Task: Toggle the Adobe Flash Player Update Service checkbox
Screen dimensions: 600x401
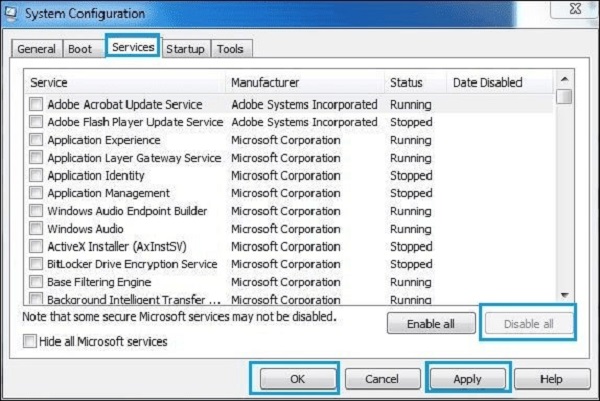Action: [x=37, y=122]
